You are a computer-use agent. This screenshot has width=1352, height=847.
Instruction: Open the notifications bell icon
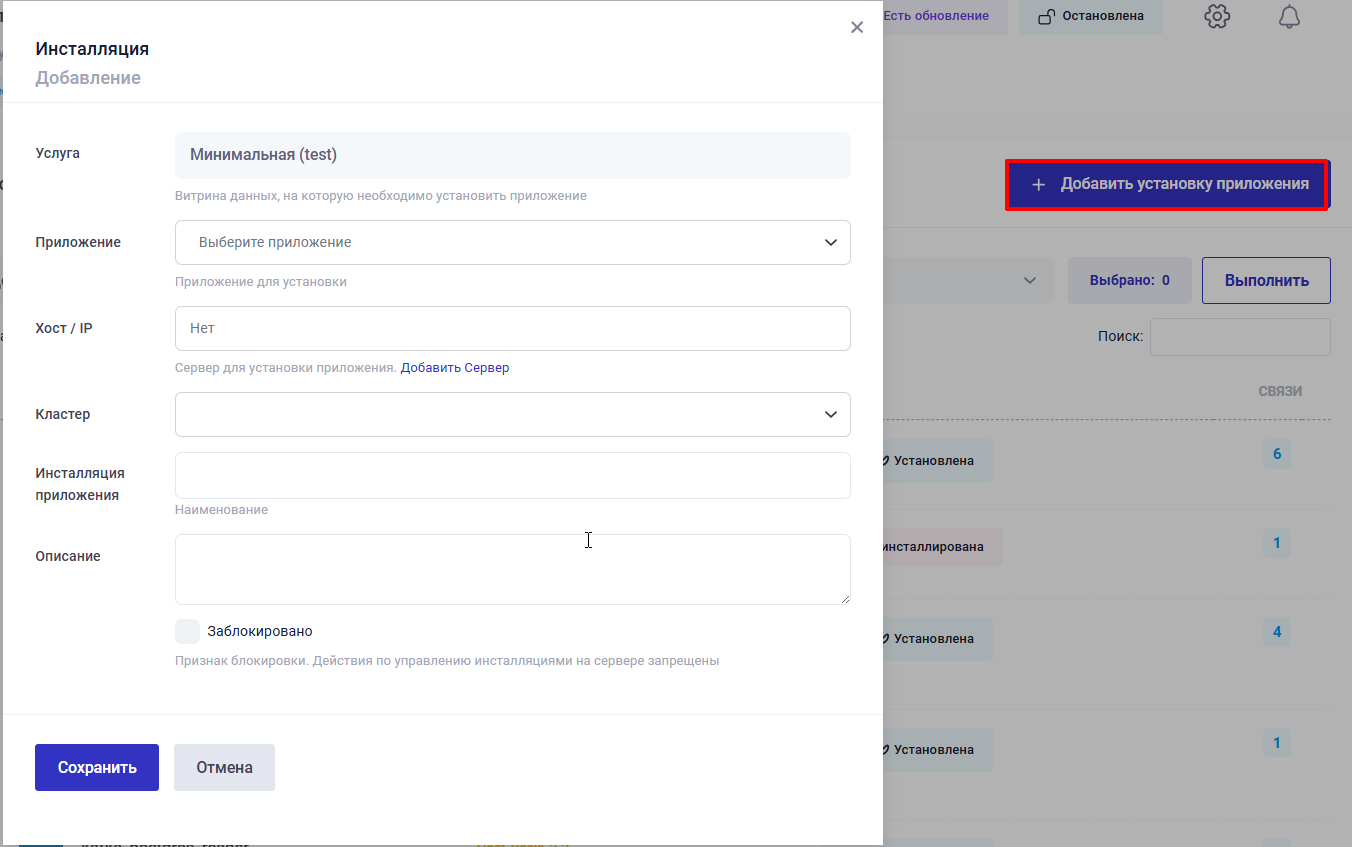1289,17
